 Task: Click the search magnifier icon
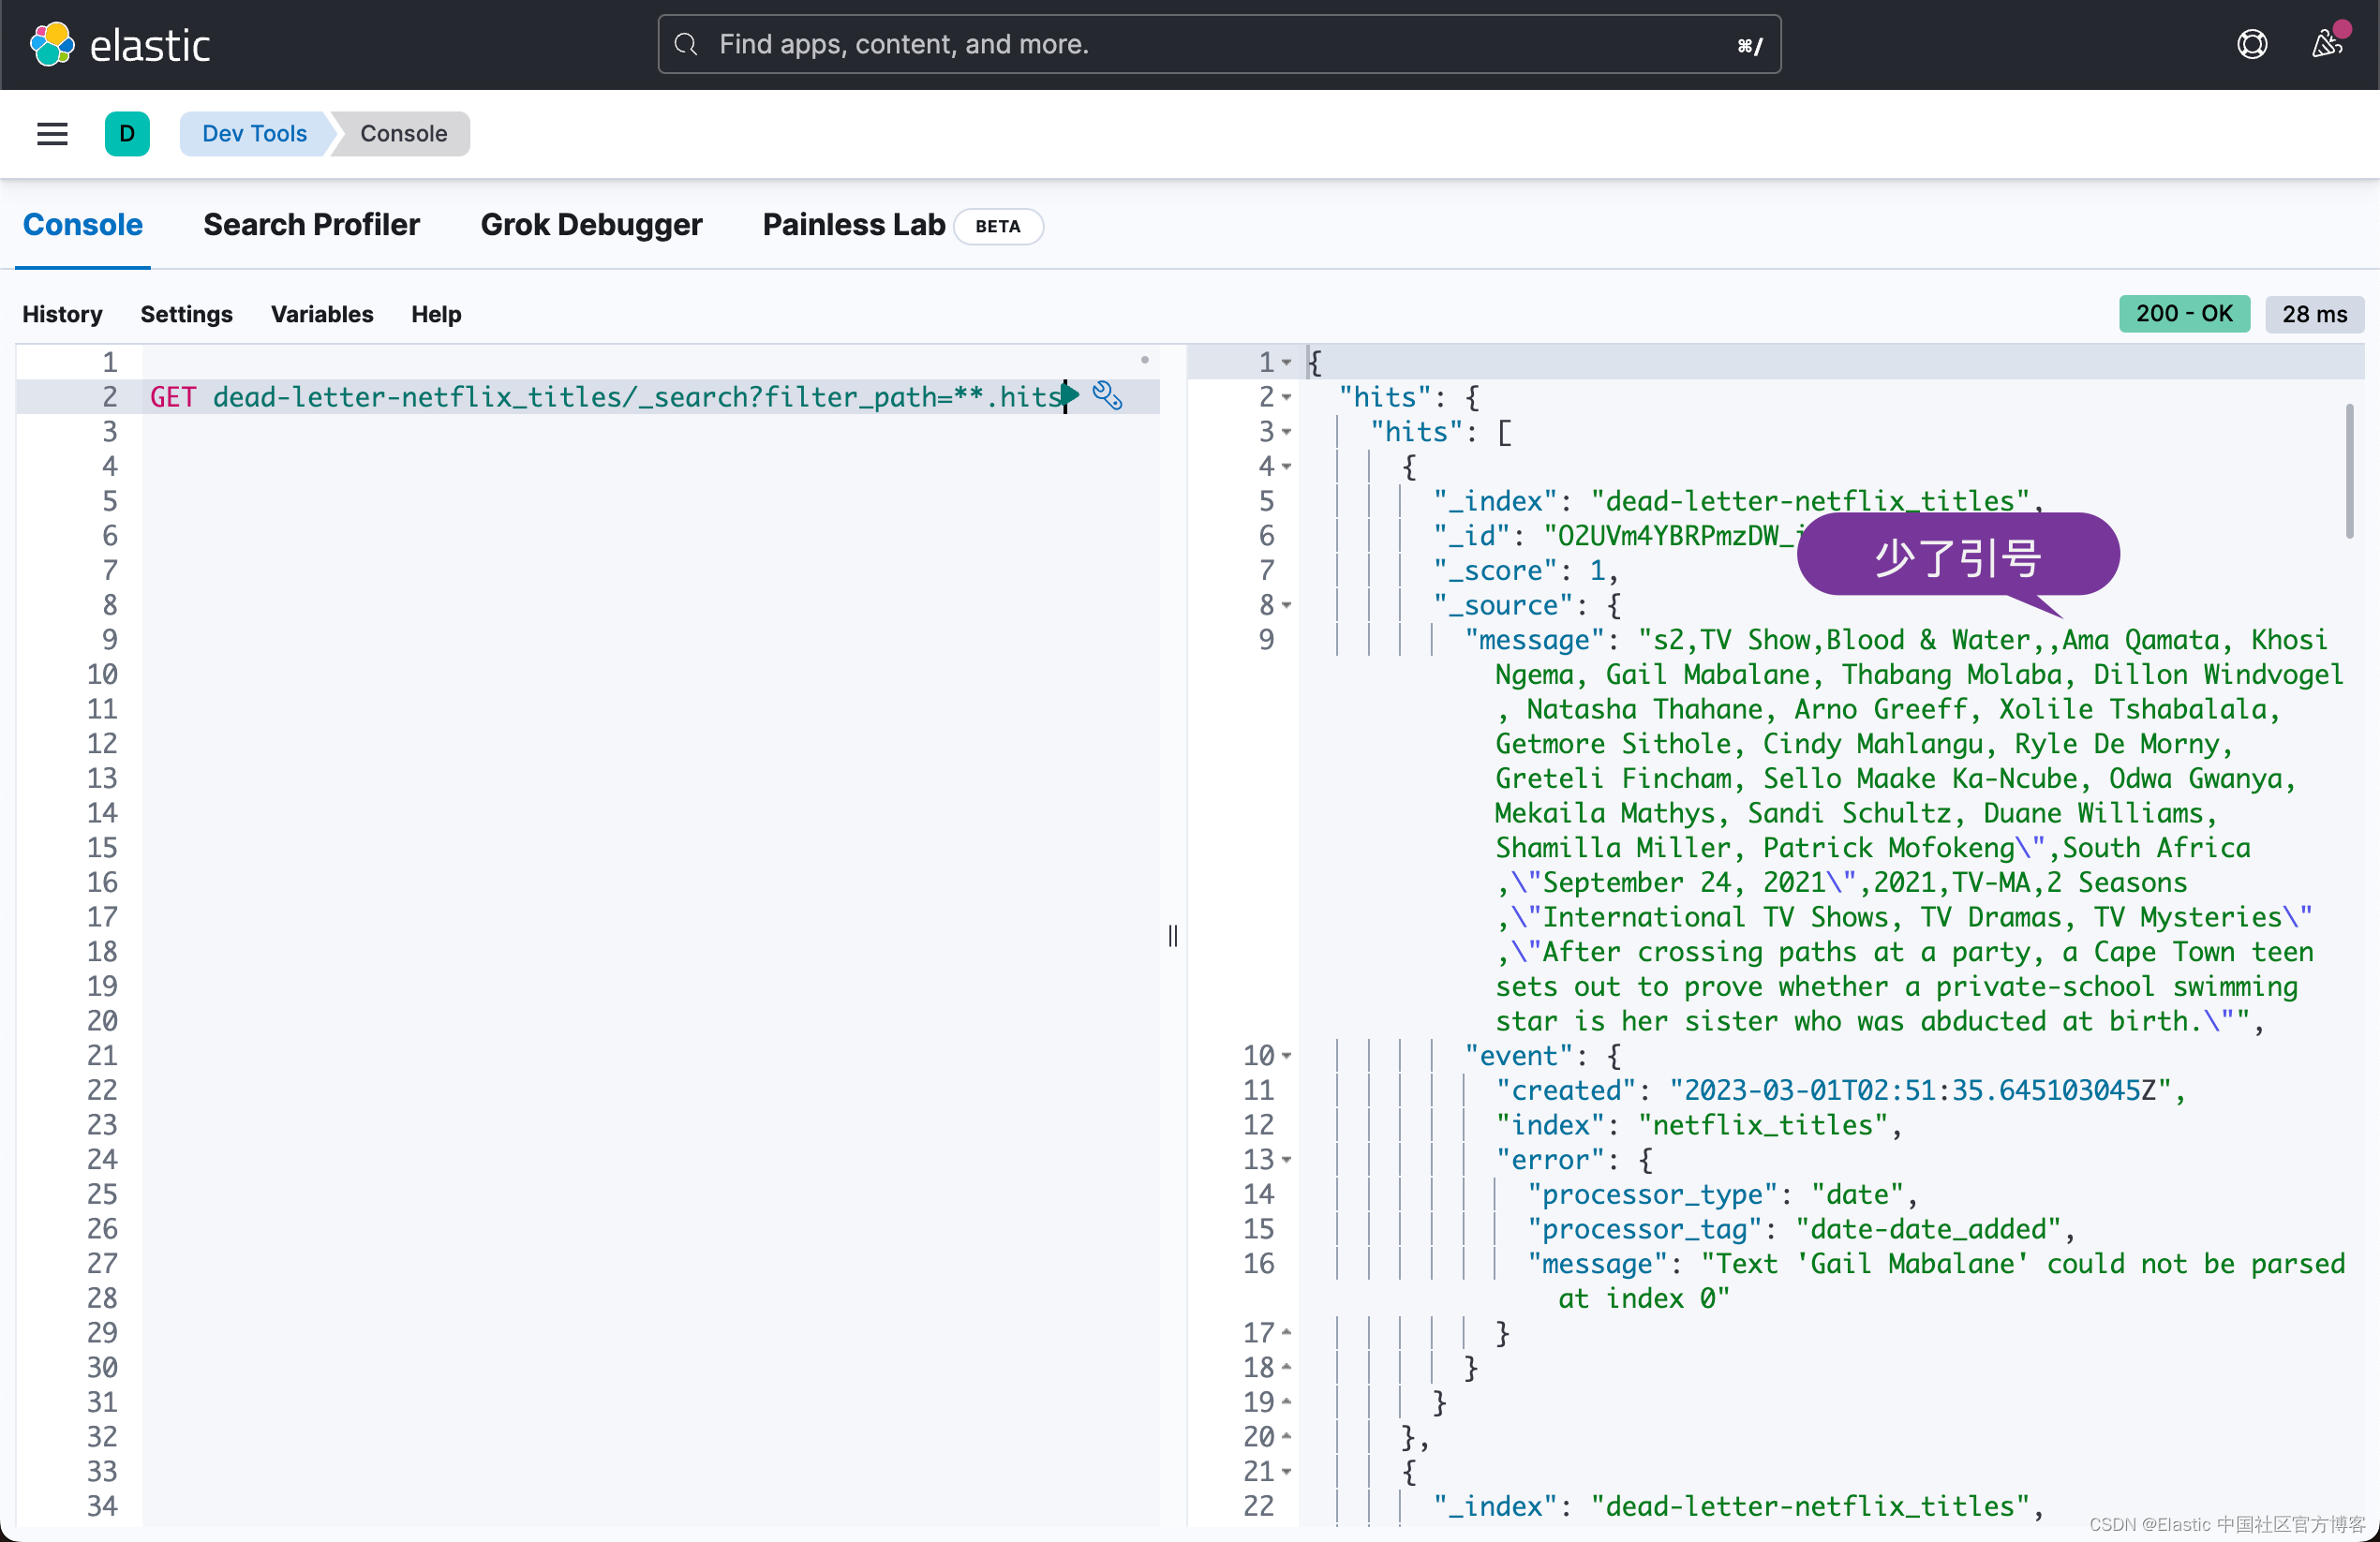[x=686, y=44]
